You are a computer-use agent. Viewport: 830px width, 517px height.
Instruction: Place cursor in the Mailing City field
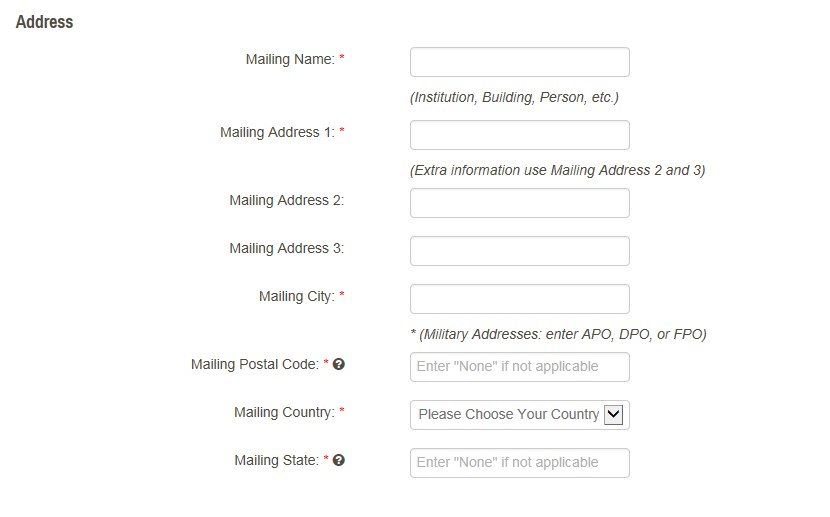[x=519, y=299]
